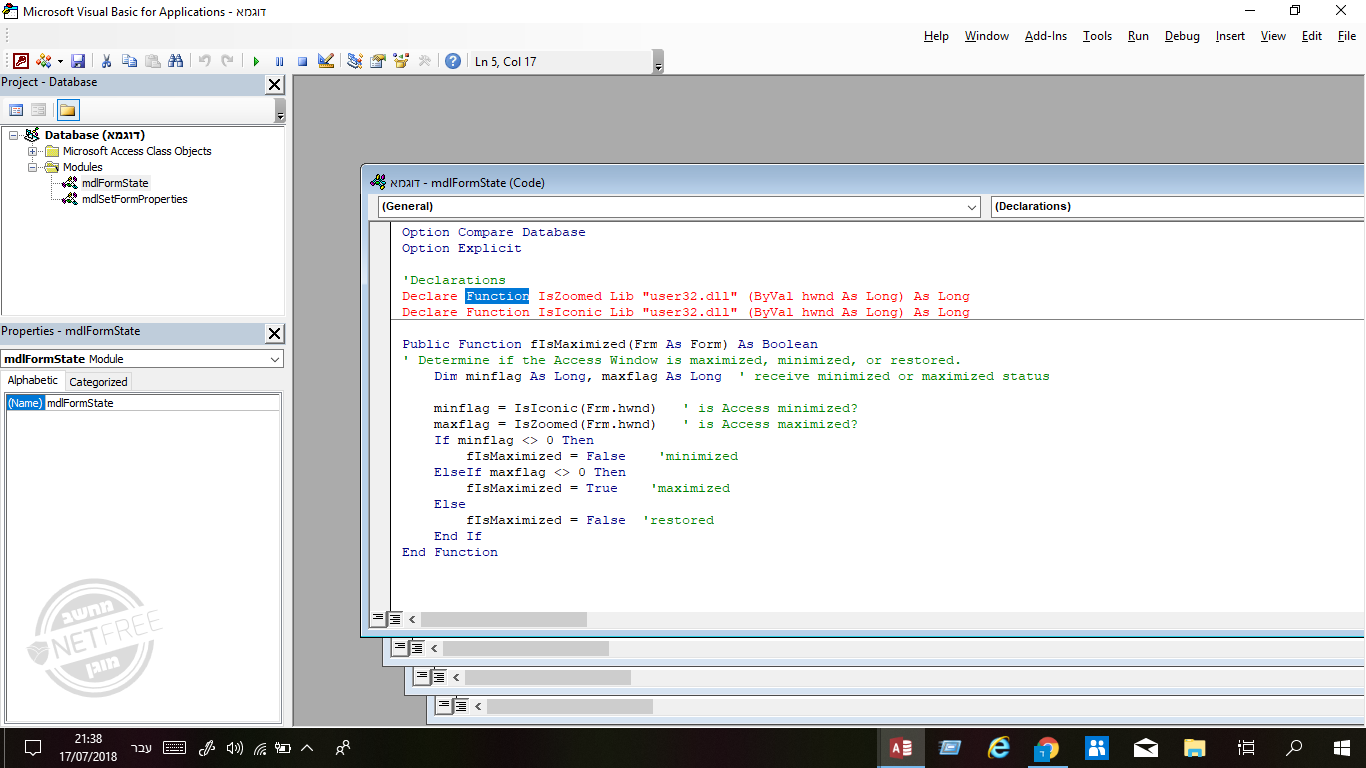1366x768 pixels.
Task: Switch to the Categorized properties tab
Action: pyautogui.click(x=98, y=382)
